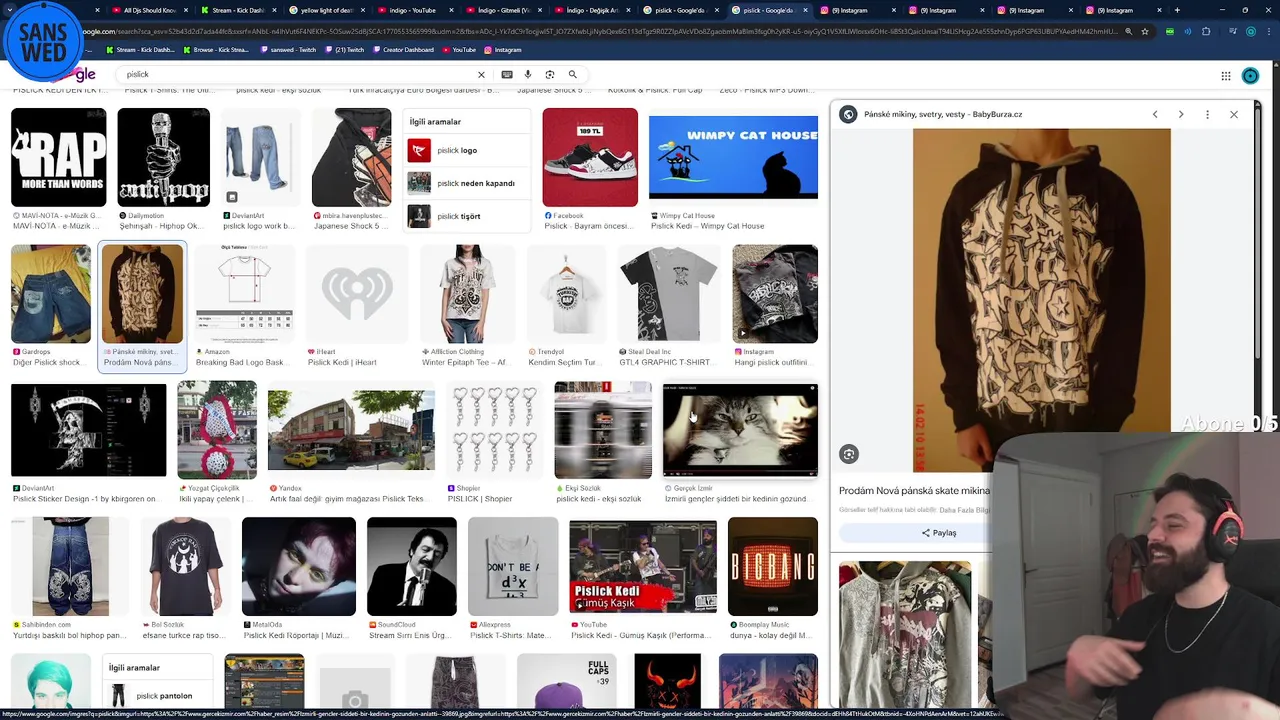Screen dimensions: 1280x720
Task: Switch to 'All Djs Should Know' tab
Action: point(148,10)
